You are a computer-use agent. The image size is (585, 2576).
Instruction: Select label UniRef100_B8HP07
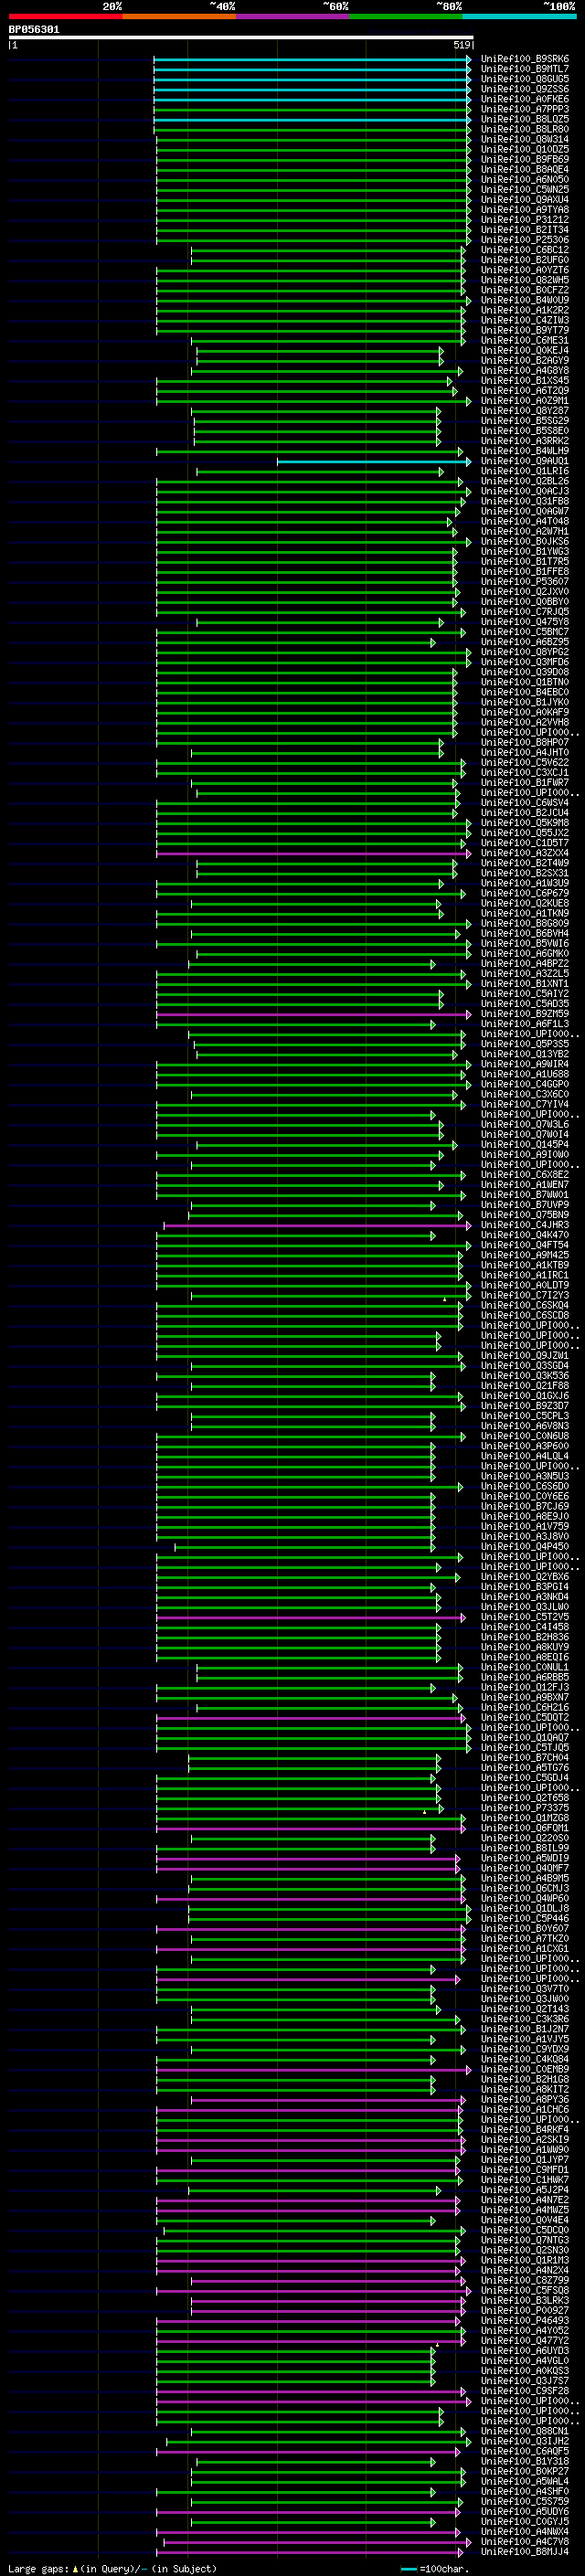click(525, 743)
